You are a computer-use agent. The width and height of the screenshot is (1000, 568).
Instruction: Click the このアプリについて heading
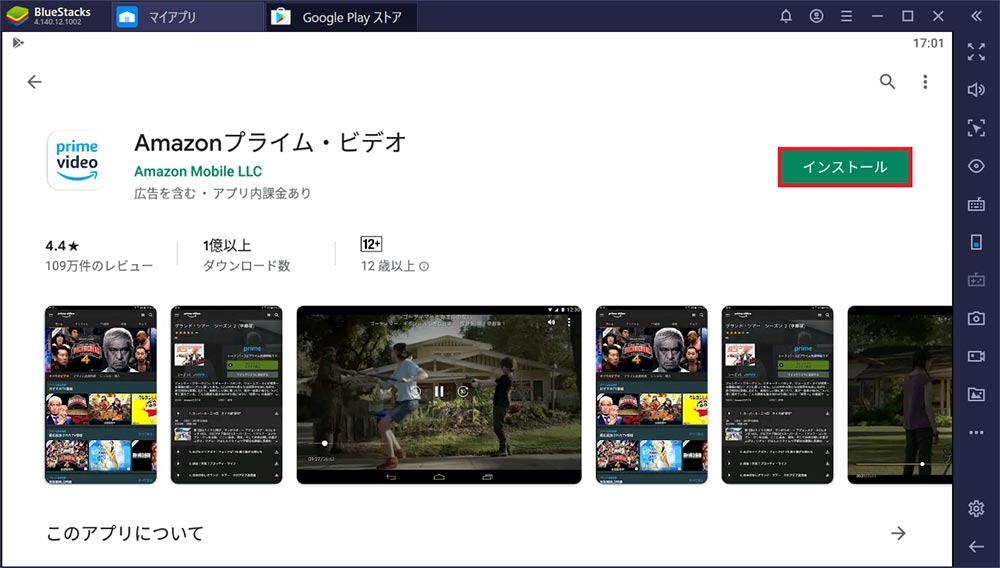pyautogui.click(x=125, y=533)
